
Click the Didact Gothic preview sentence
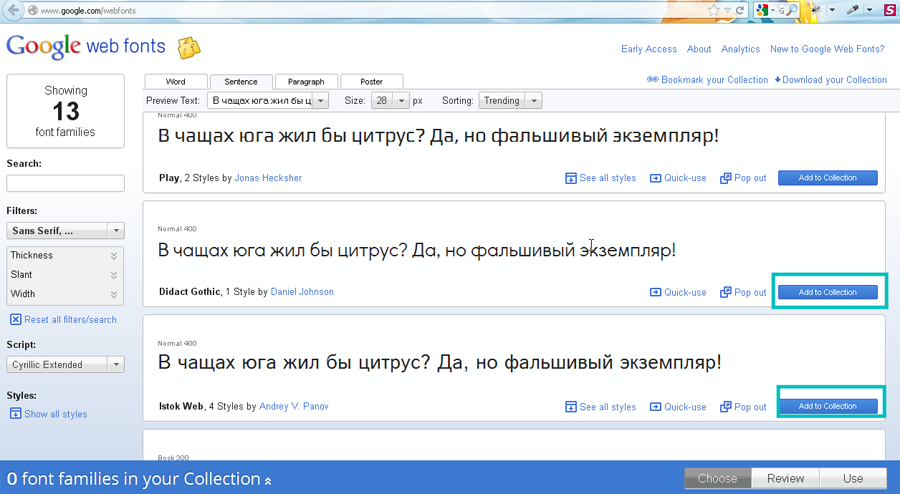pyautogui.click(x=417, y=251)
